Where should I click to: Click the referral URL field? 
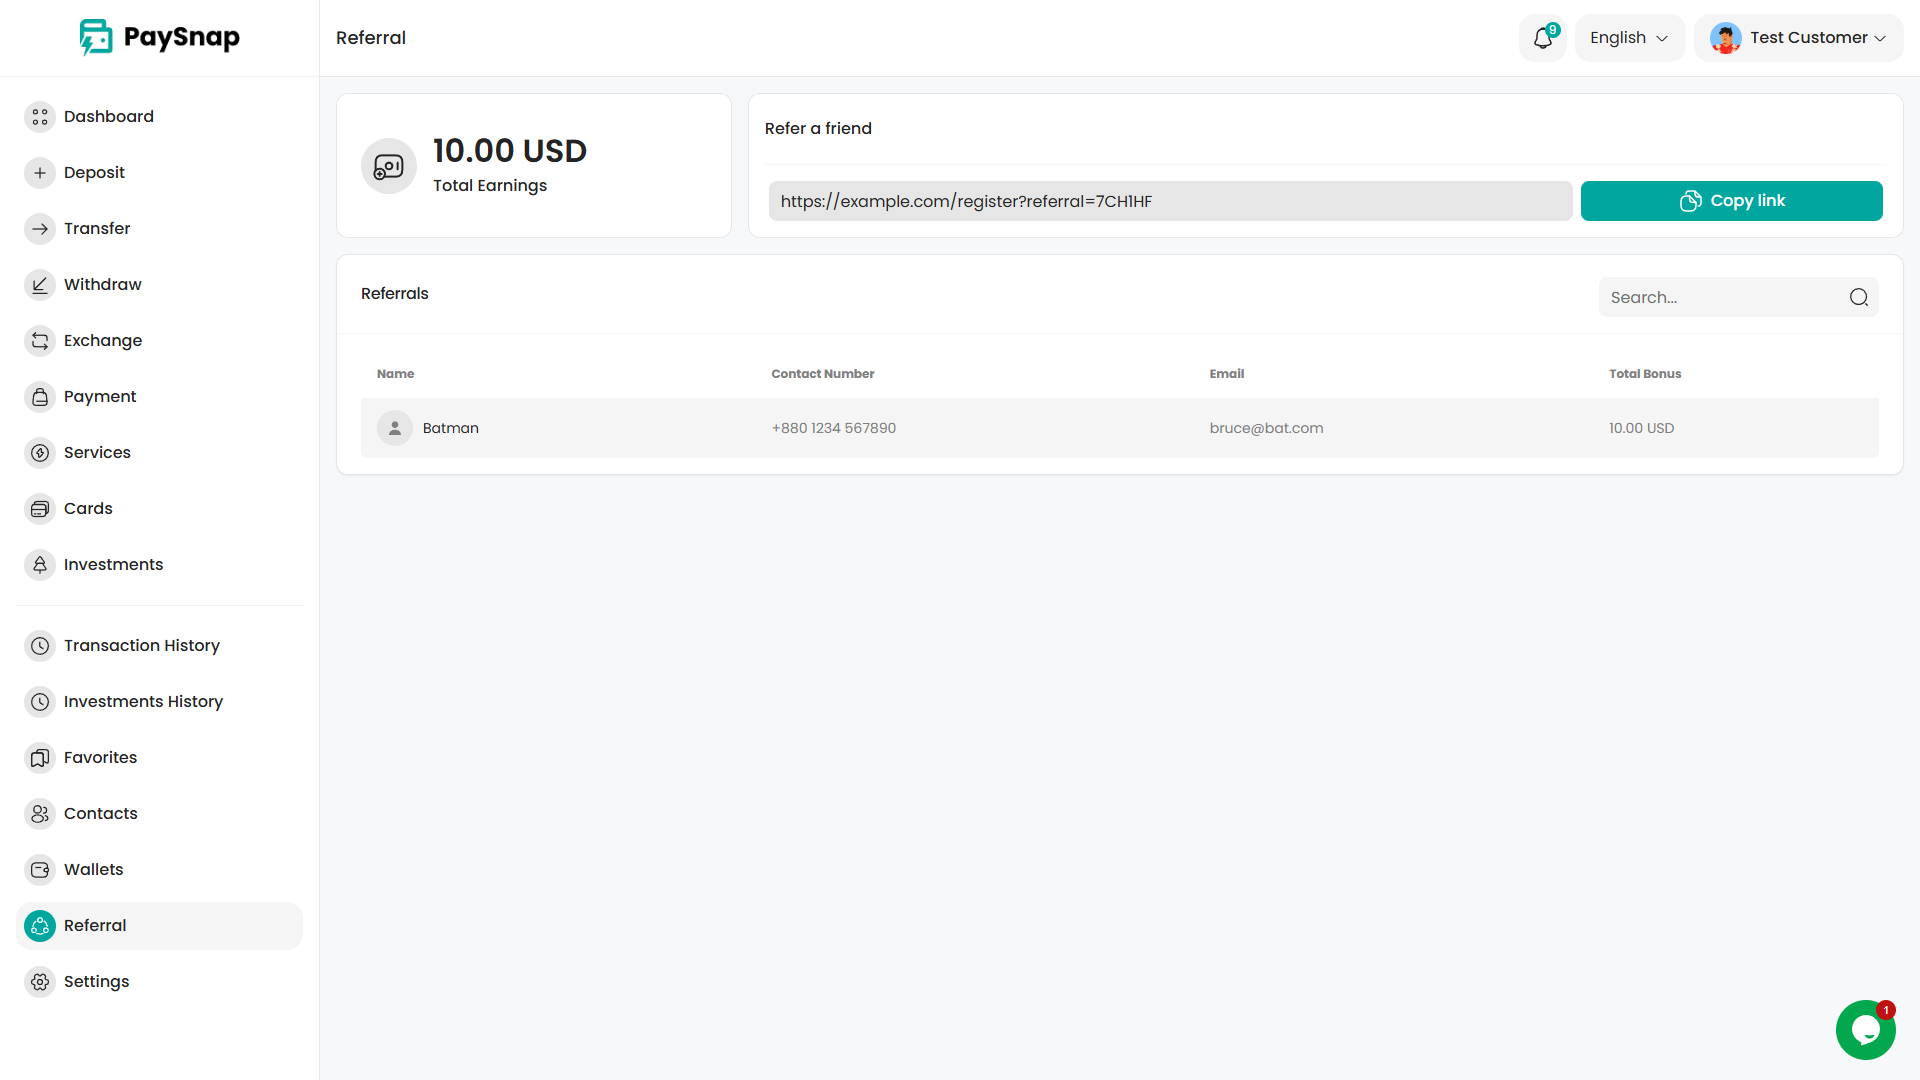[1169, 201]
